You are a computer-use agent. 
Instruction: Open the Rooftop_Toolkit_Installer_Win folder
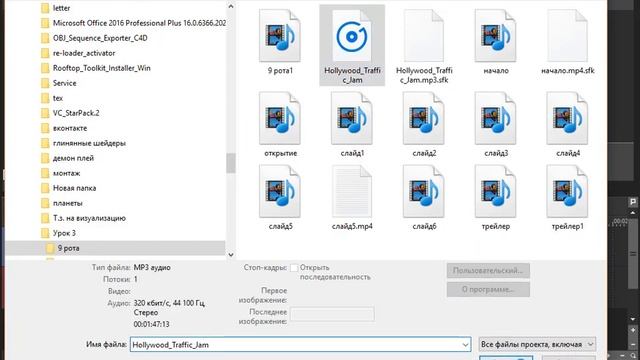(96, 68)
